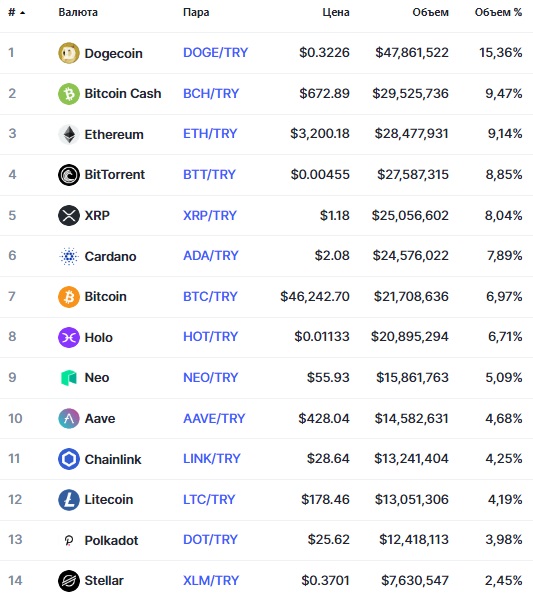This screenshot has height=597, width=533.
Task: Click the Пара column header
Action: (196, 12)
